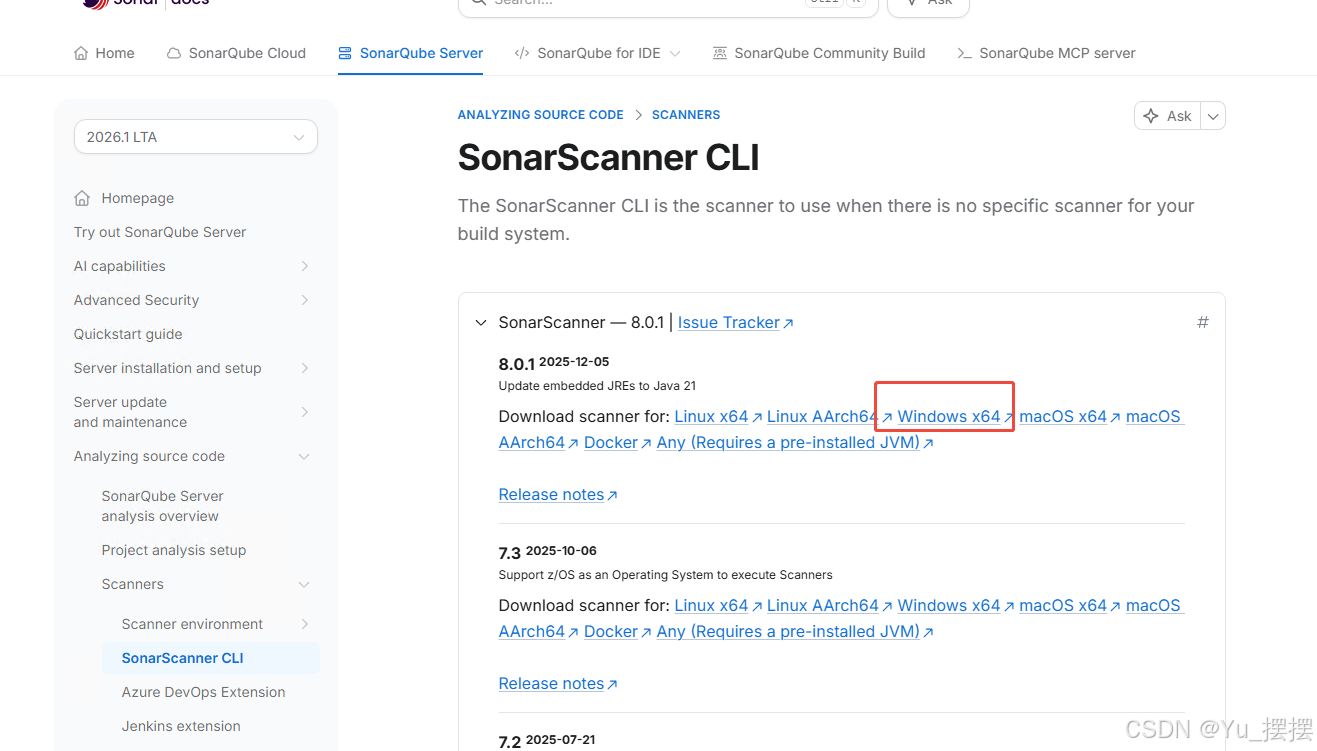Collapse the SonarScanner 8.0.1 section chevron
Image resolution: width=1317 pixels, height=751 pixels.
[481, 323]
